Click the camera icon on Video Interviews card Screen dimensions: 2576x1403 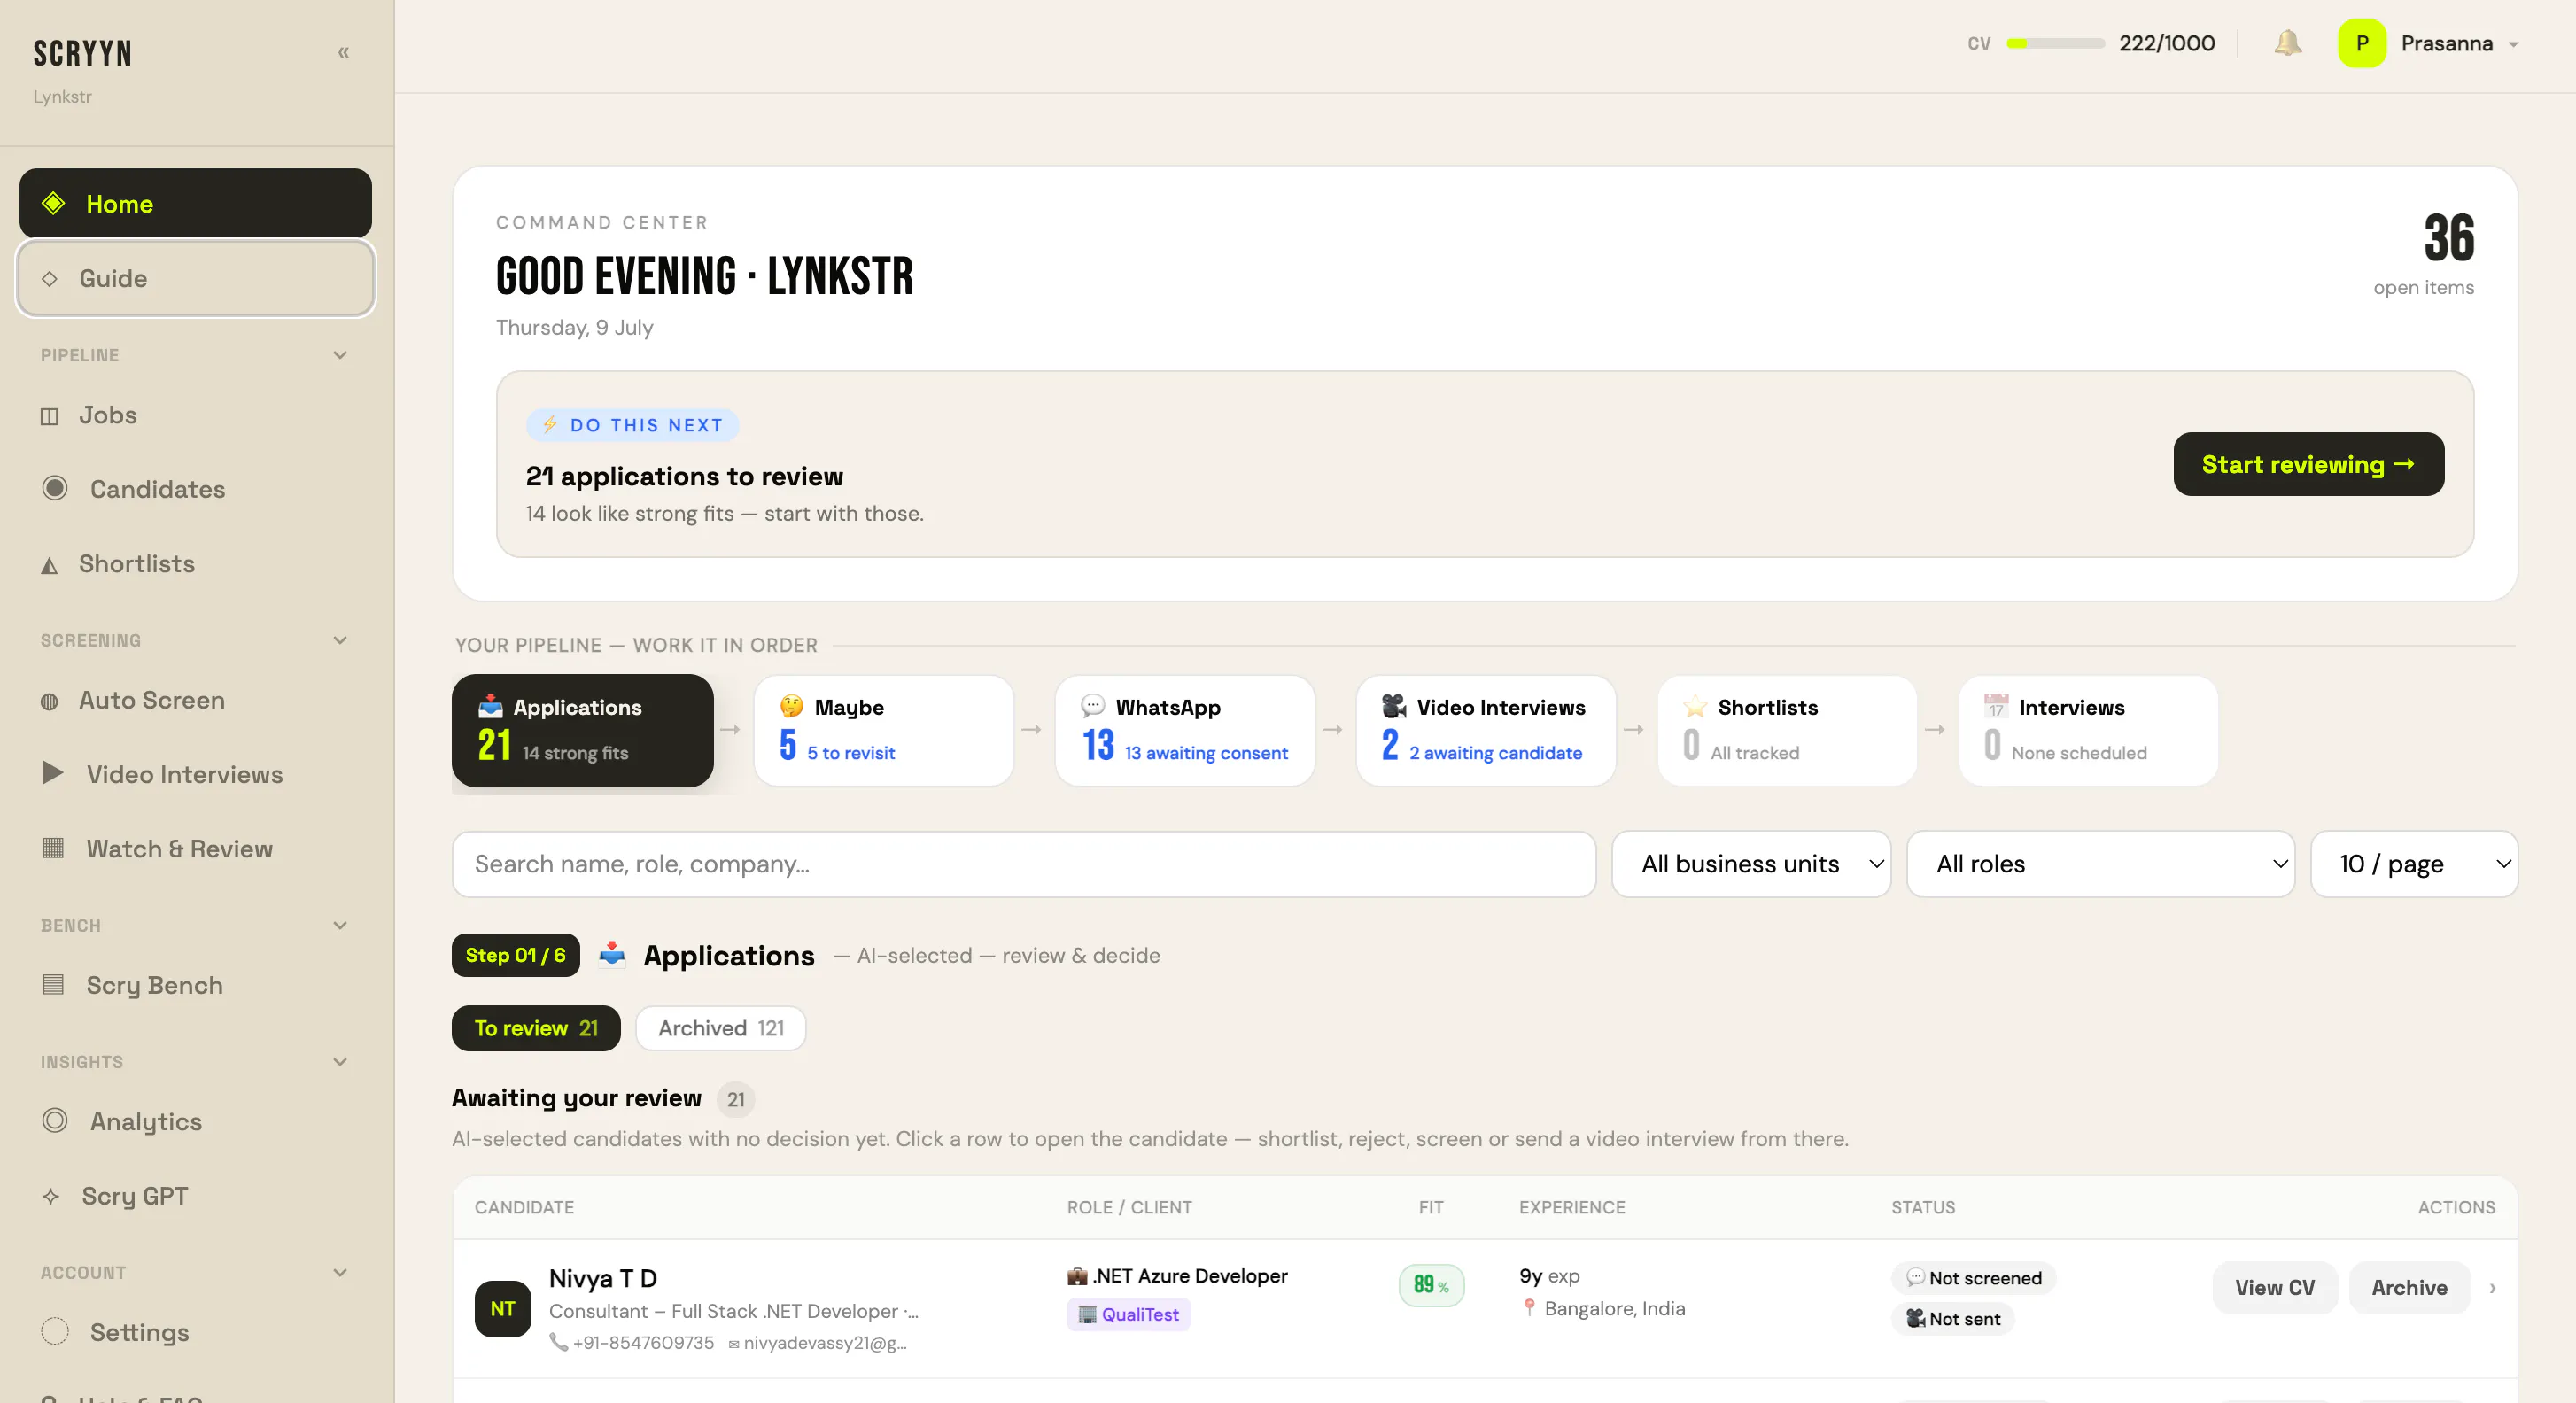[1394, 706]
